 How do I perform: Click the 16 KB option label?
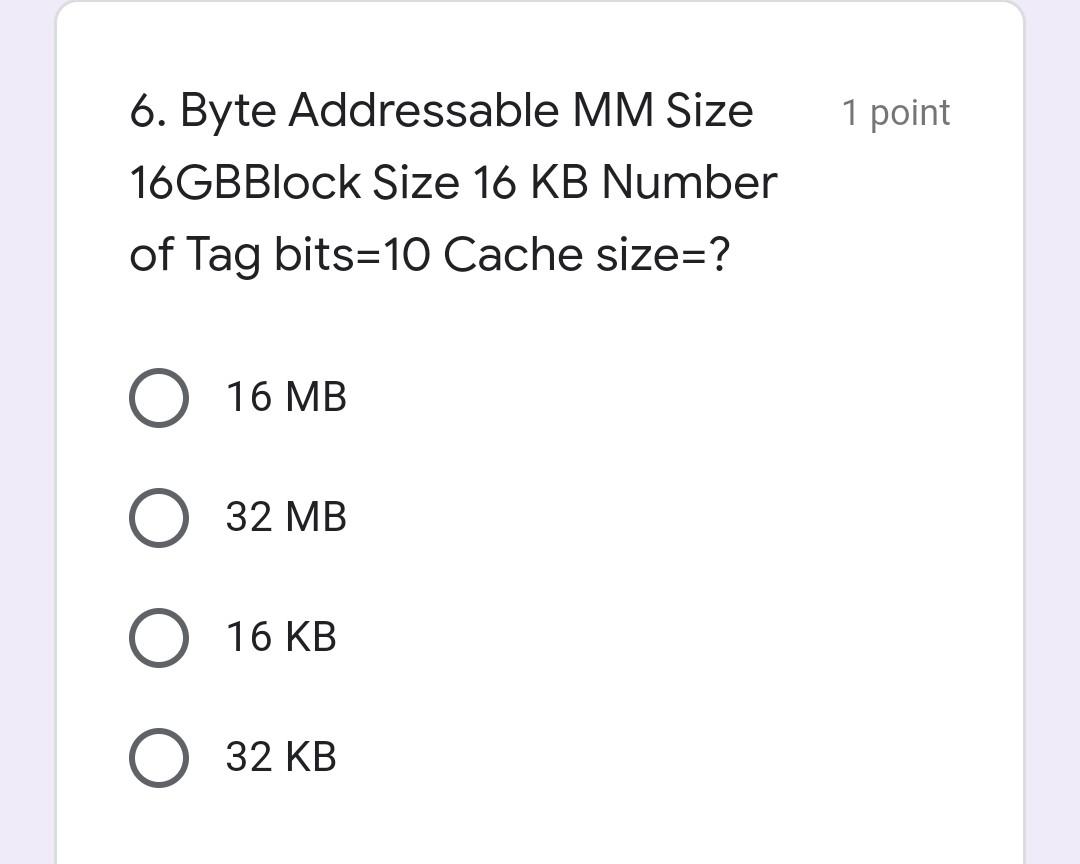[281, 637]
